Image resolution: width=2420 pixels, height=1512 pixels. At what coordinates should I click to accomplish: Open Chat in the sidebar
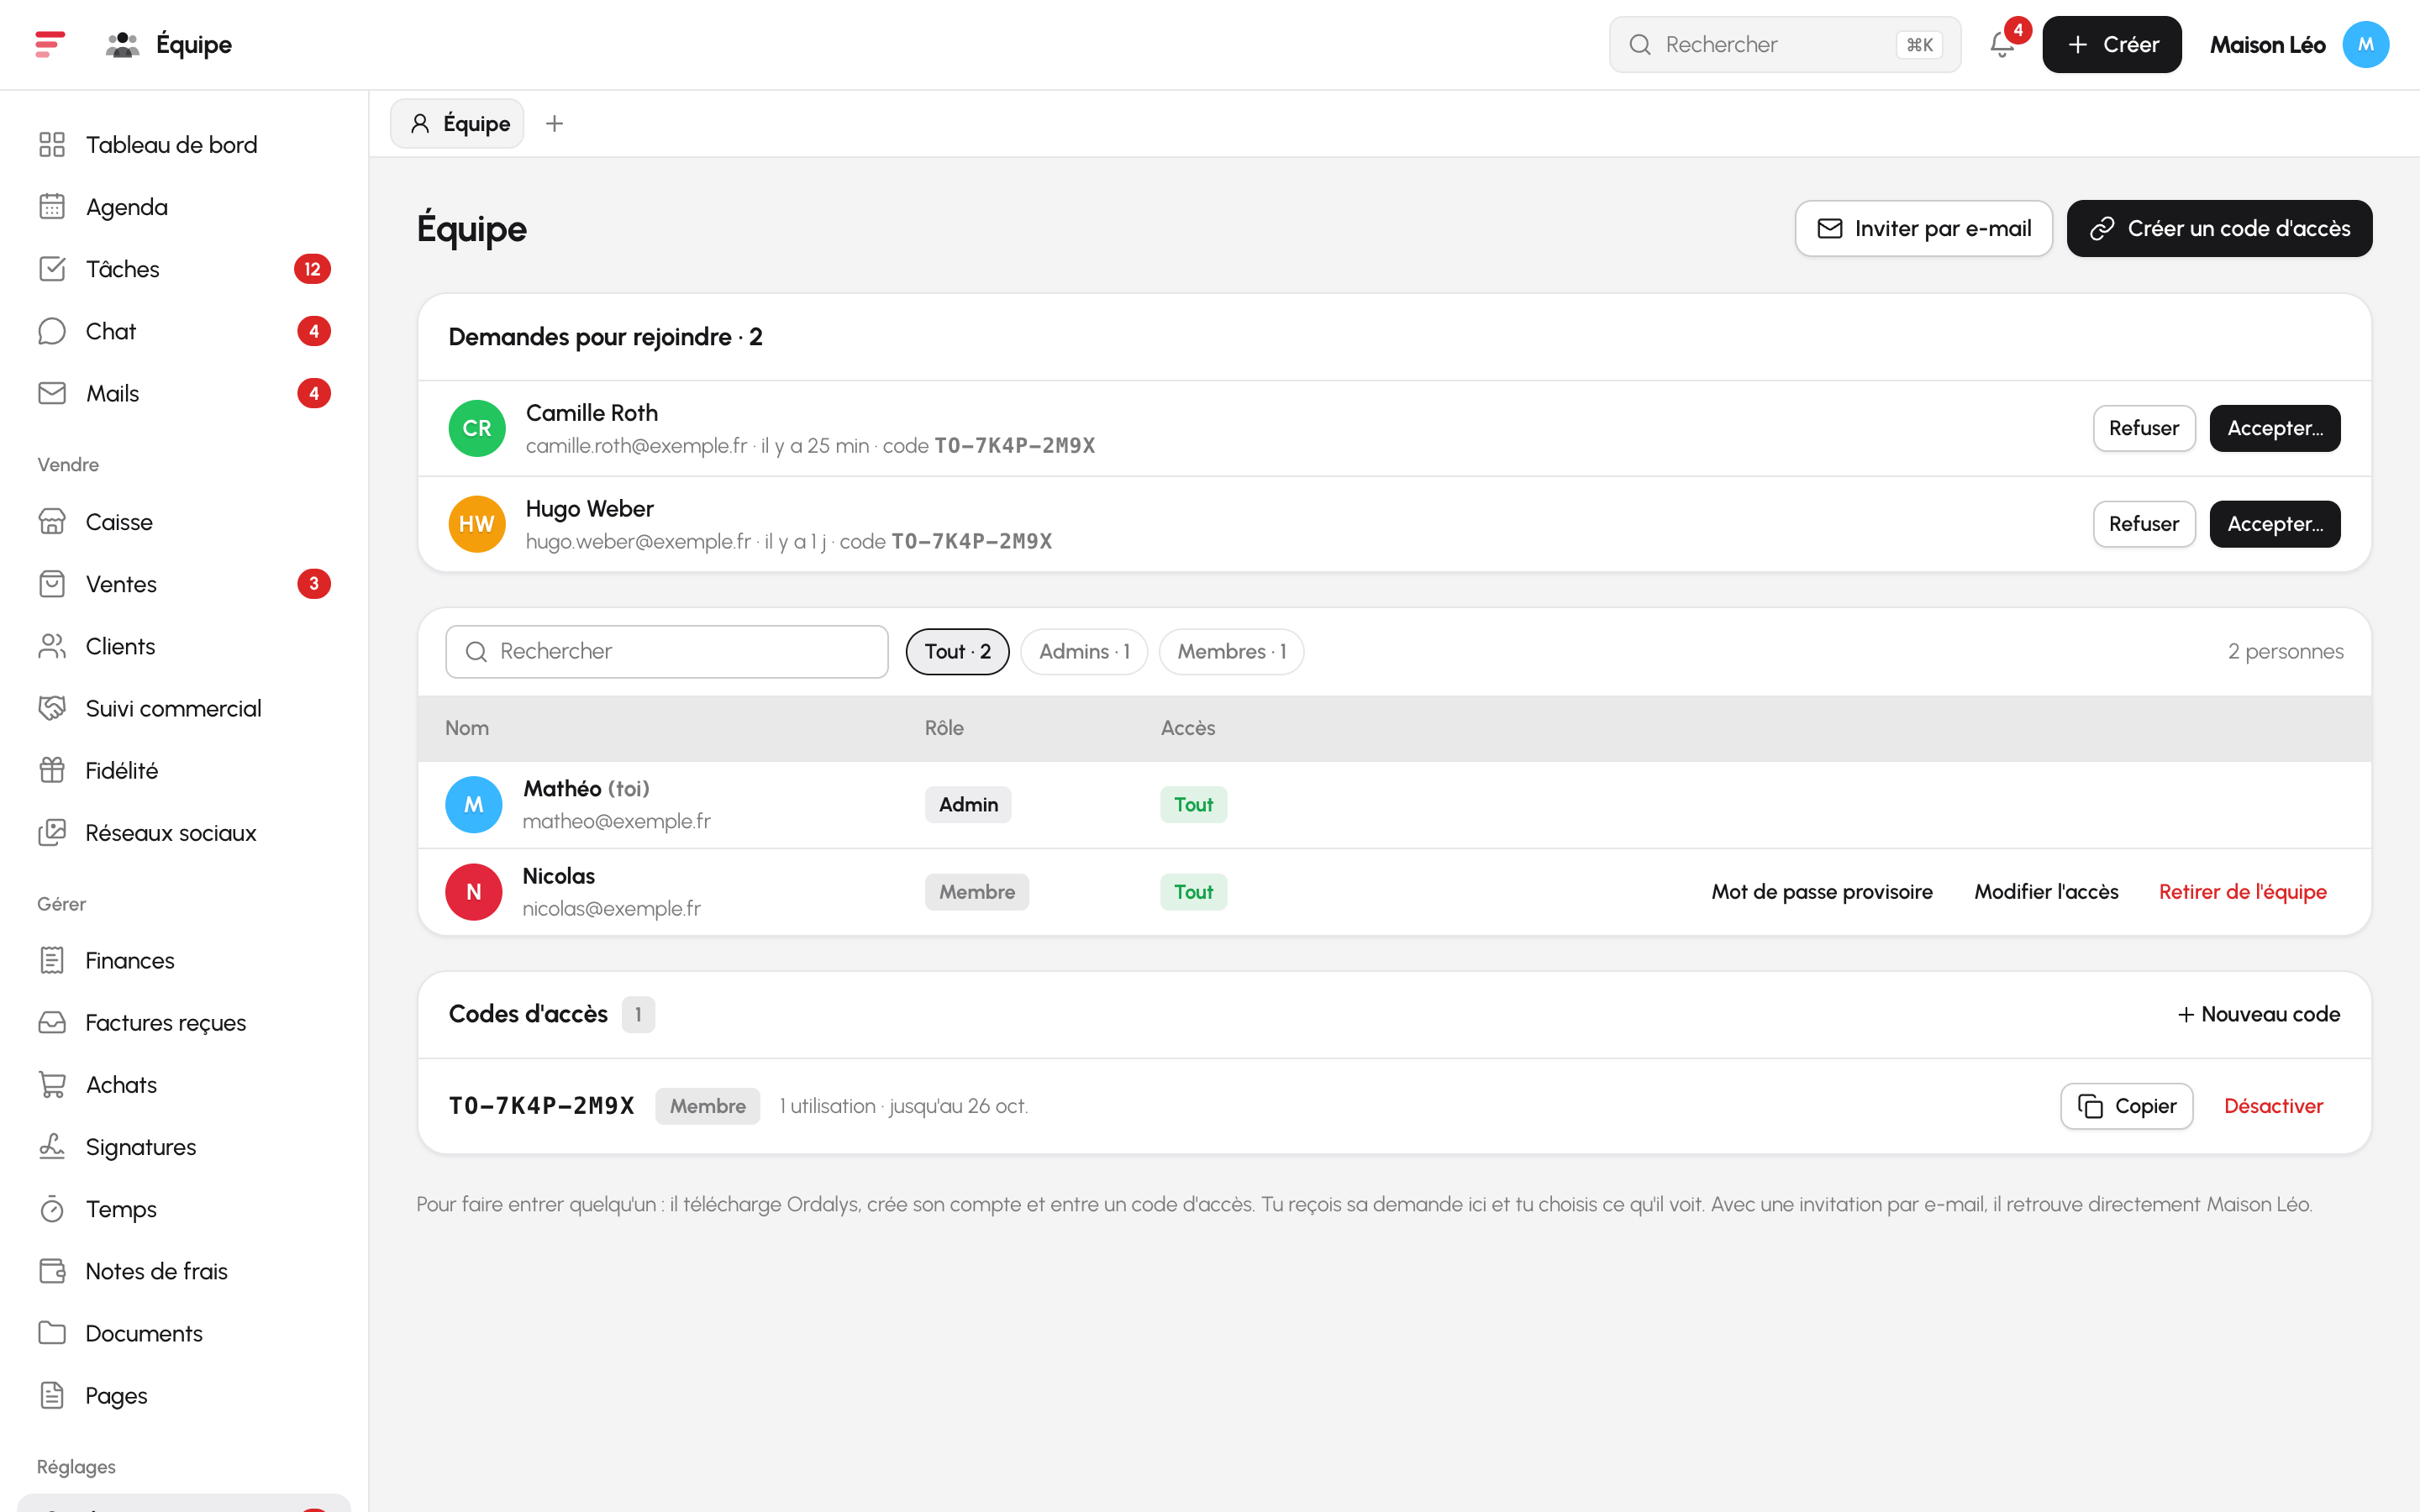tap(184, 331)
